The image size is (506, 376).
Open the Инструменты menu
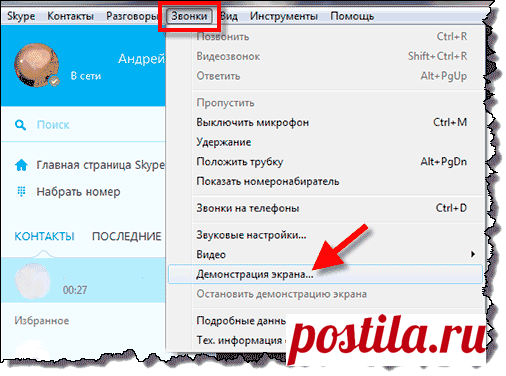284,16
